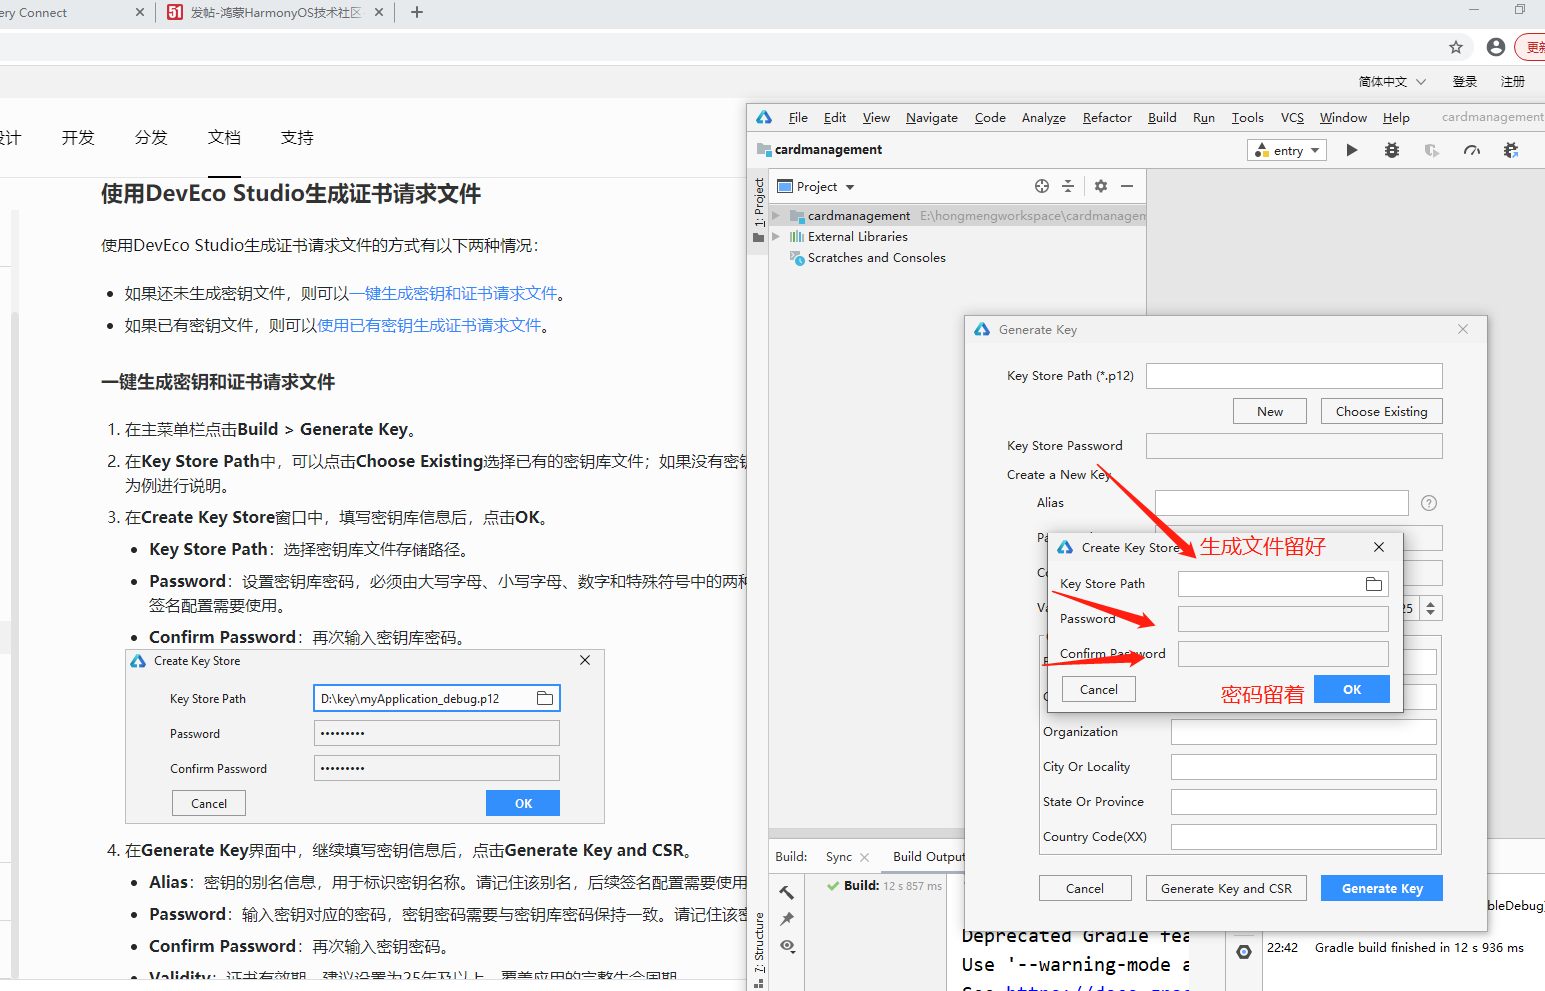Click the 登录 login link
This screenshot has height=991, width=1545.
[x=1465, y=82]
